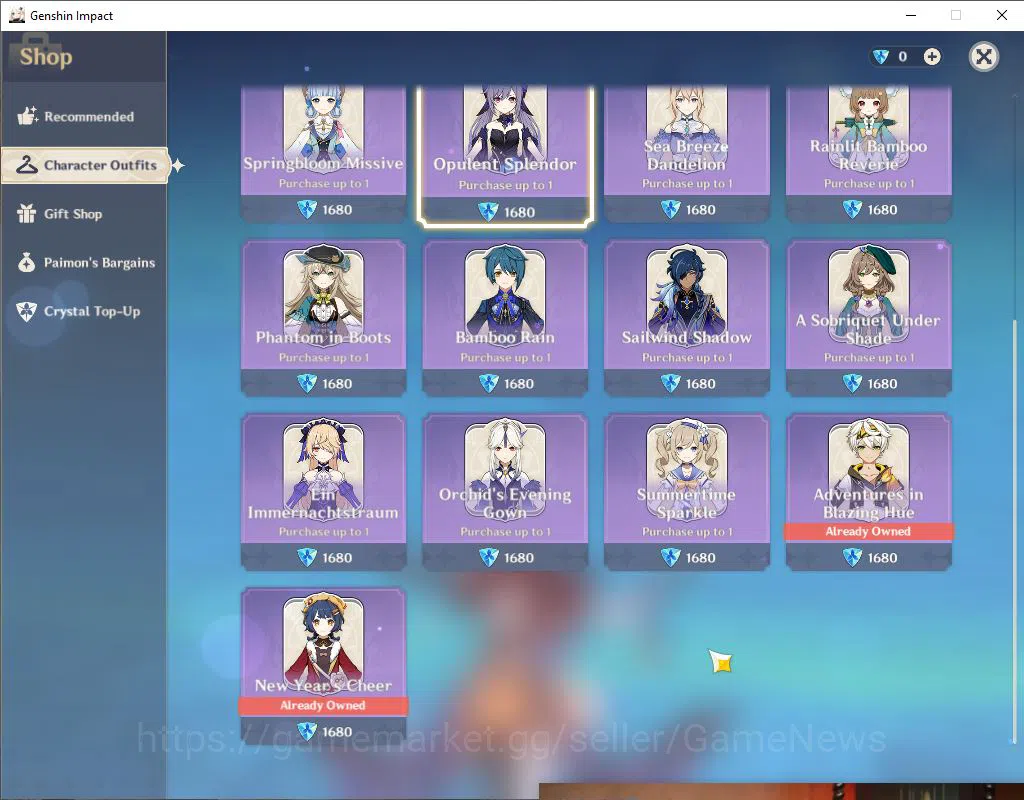
Task: Select the Springbloom Missive outfit card
Action: click(323, 153)
